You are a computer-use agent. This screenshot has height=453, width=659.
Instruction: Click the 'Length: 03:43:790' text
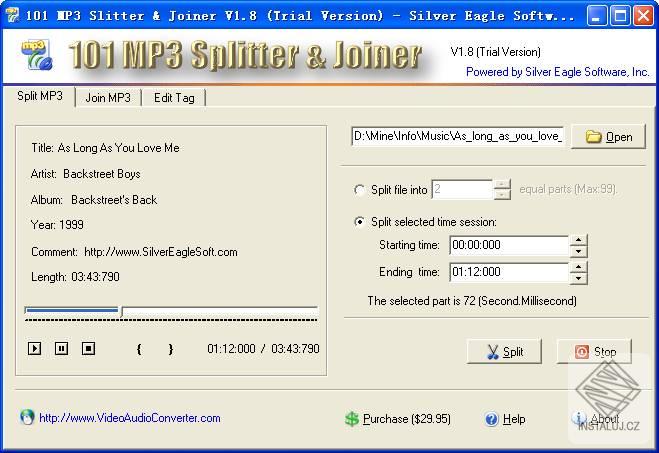pos(75,277)
